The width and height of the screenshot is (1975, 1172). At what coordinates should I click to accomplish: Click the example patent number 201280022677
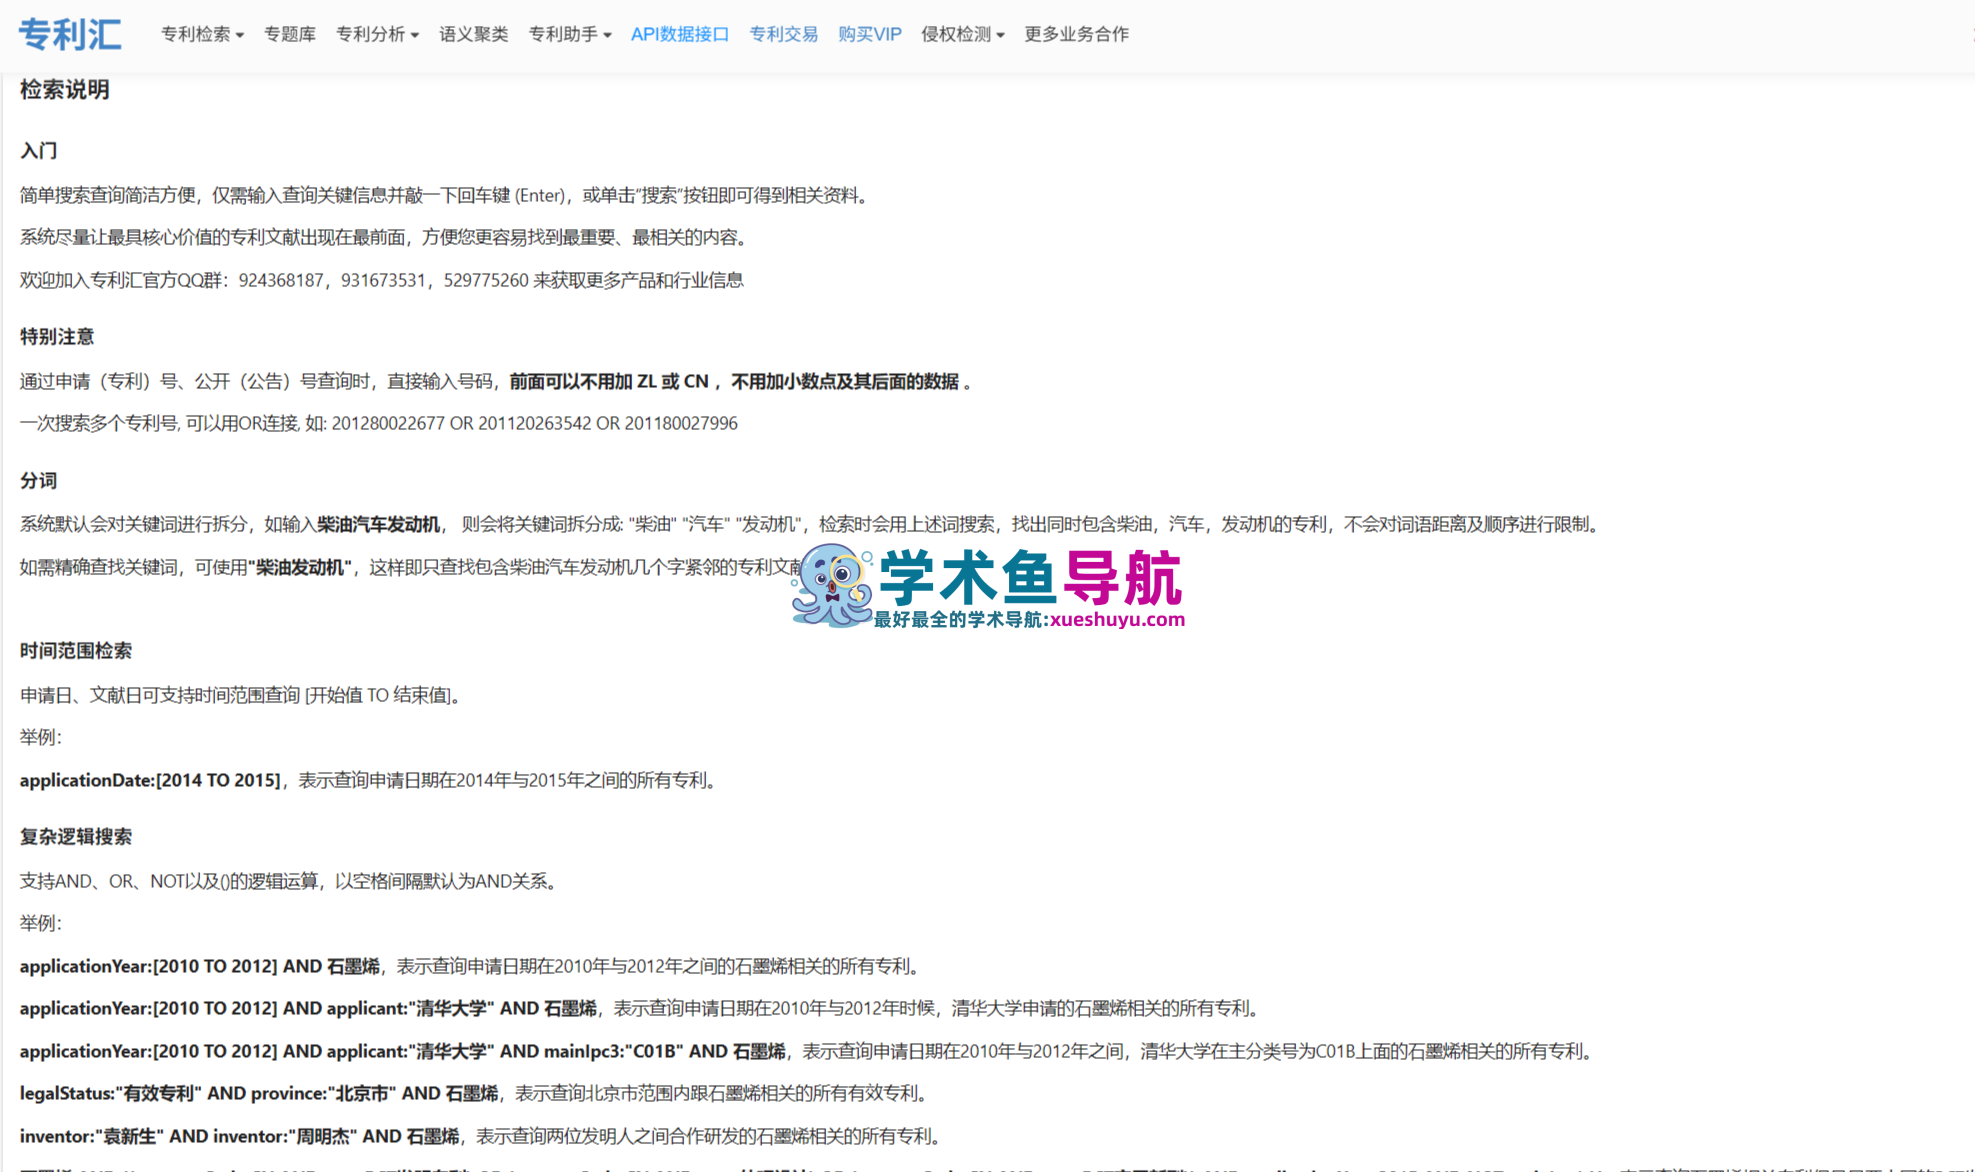pyautogui.click(x=388, y=424)
